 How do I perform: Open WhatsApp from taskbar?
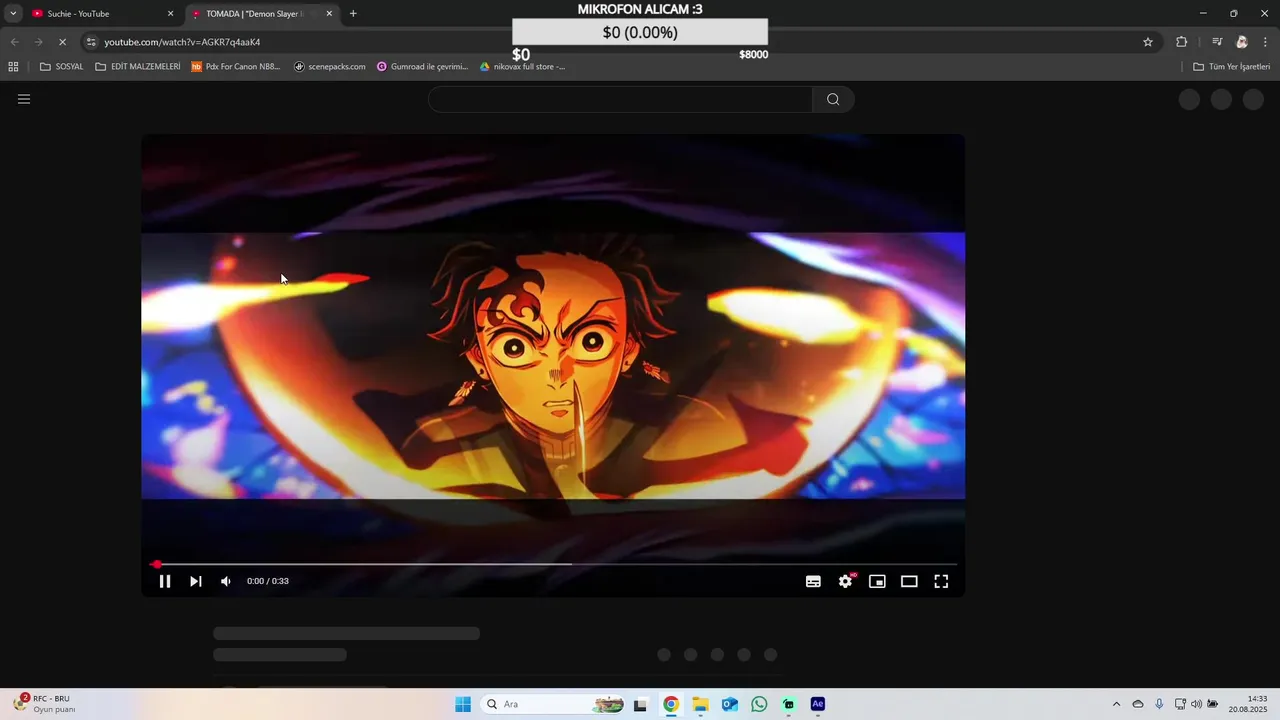point(759,704)
